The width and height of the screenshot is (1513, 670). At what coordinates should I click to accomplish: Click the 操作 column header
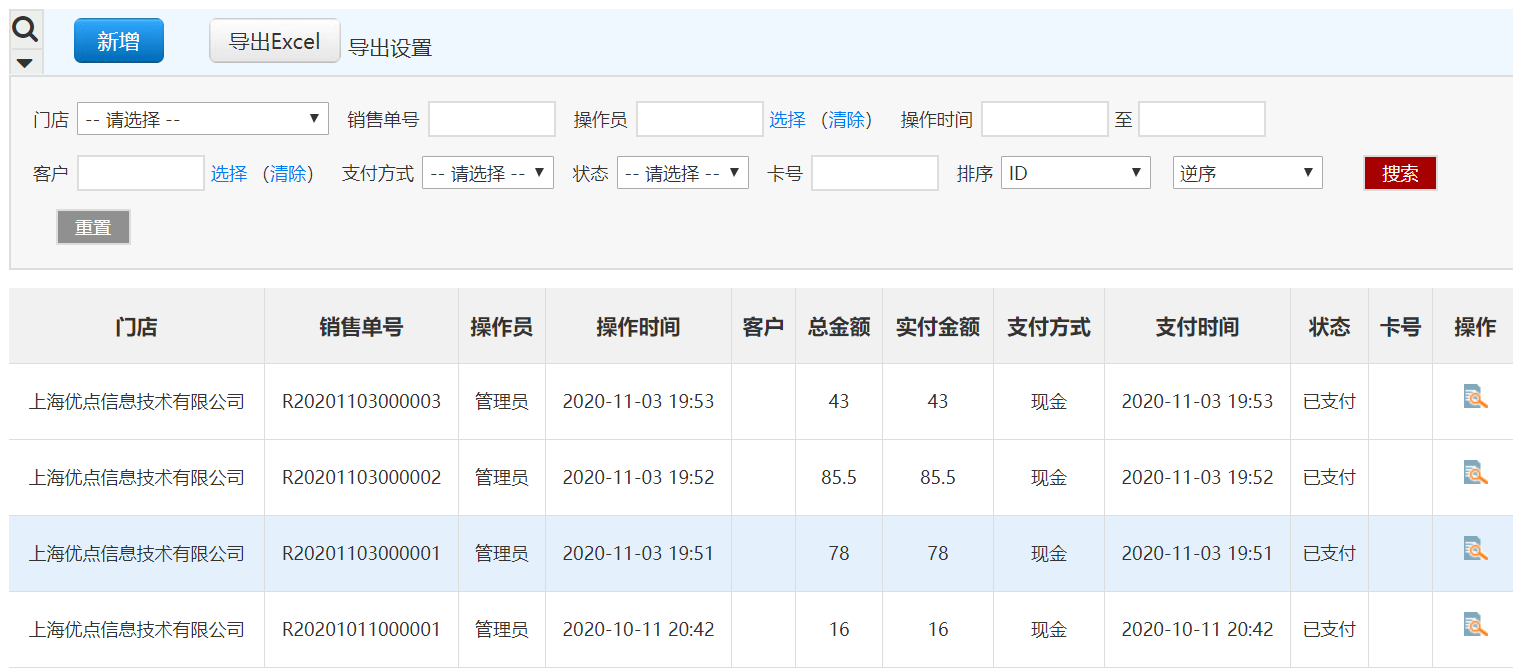point(1475,326)
